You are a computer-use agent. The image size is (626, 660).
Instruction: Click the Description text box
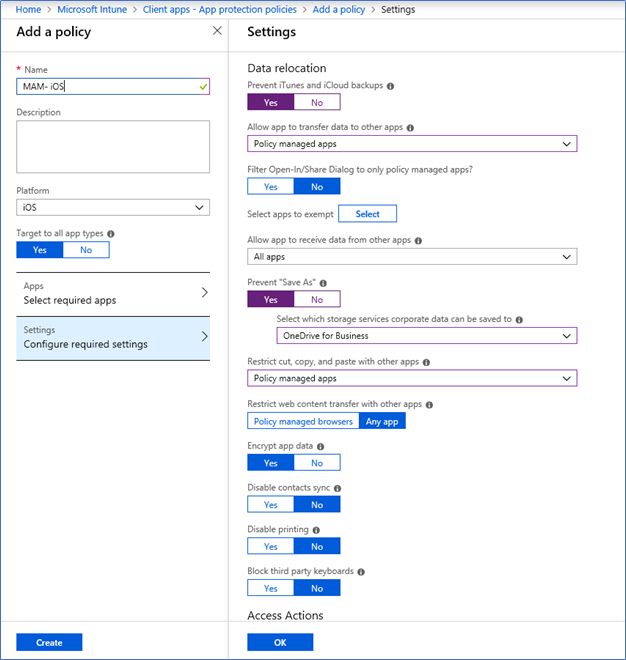click(x=113, y=147)
